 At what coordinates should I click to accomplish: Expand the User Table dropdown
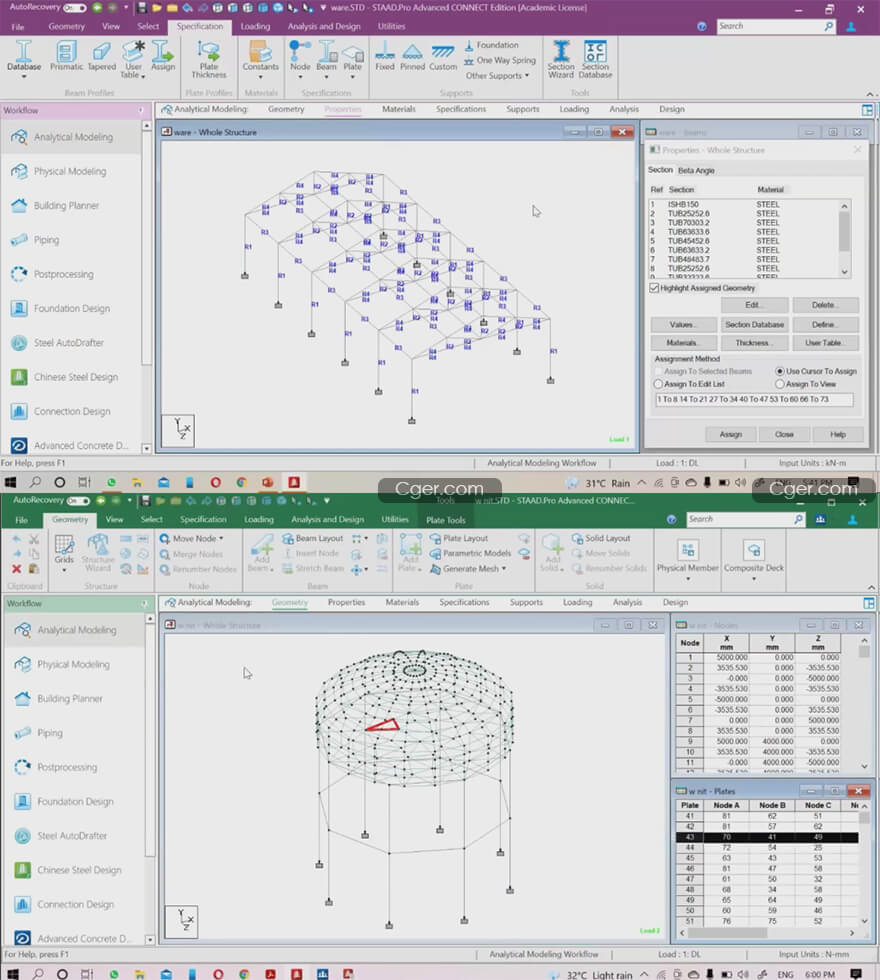click(143, 76)
